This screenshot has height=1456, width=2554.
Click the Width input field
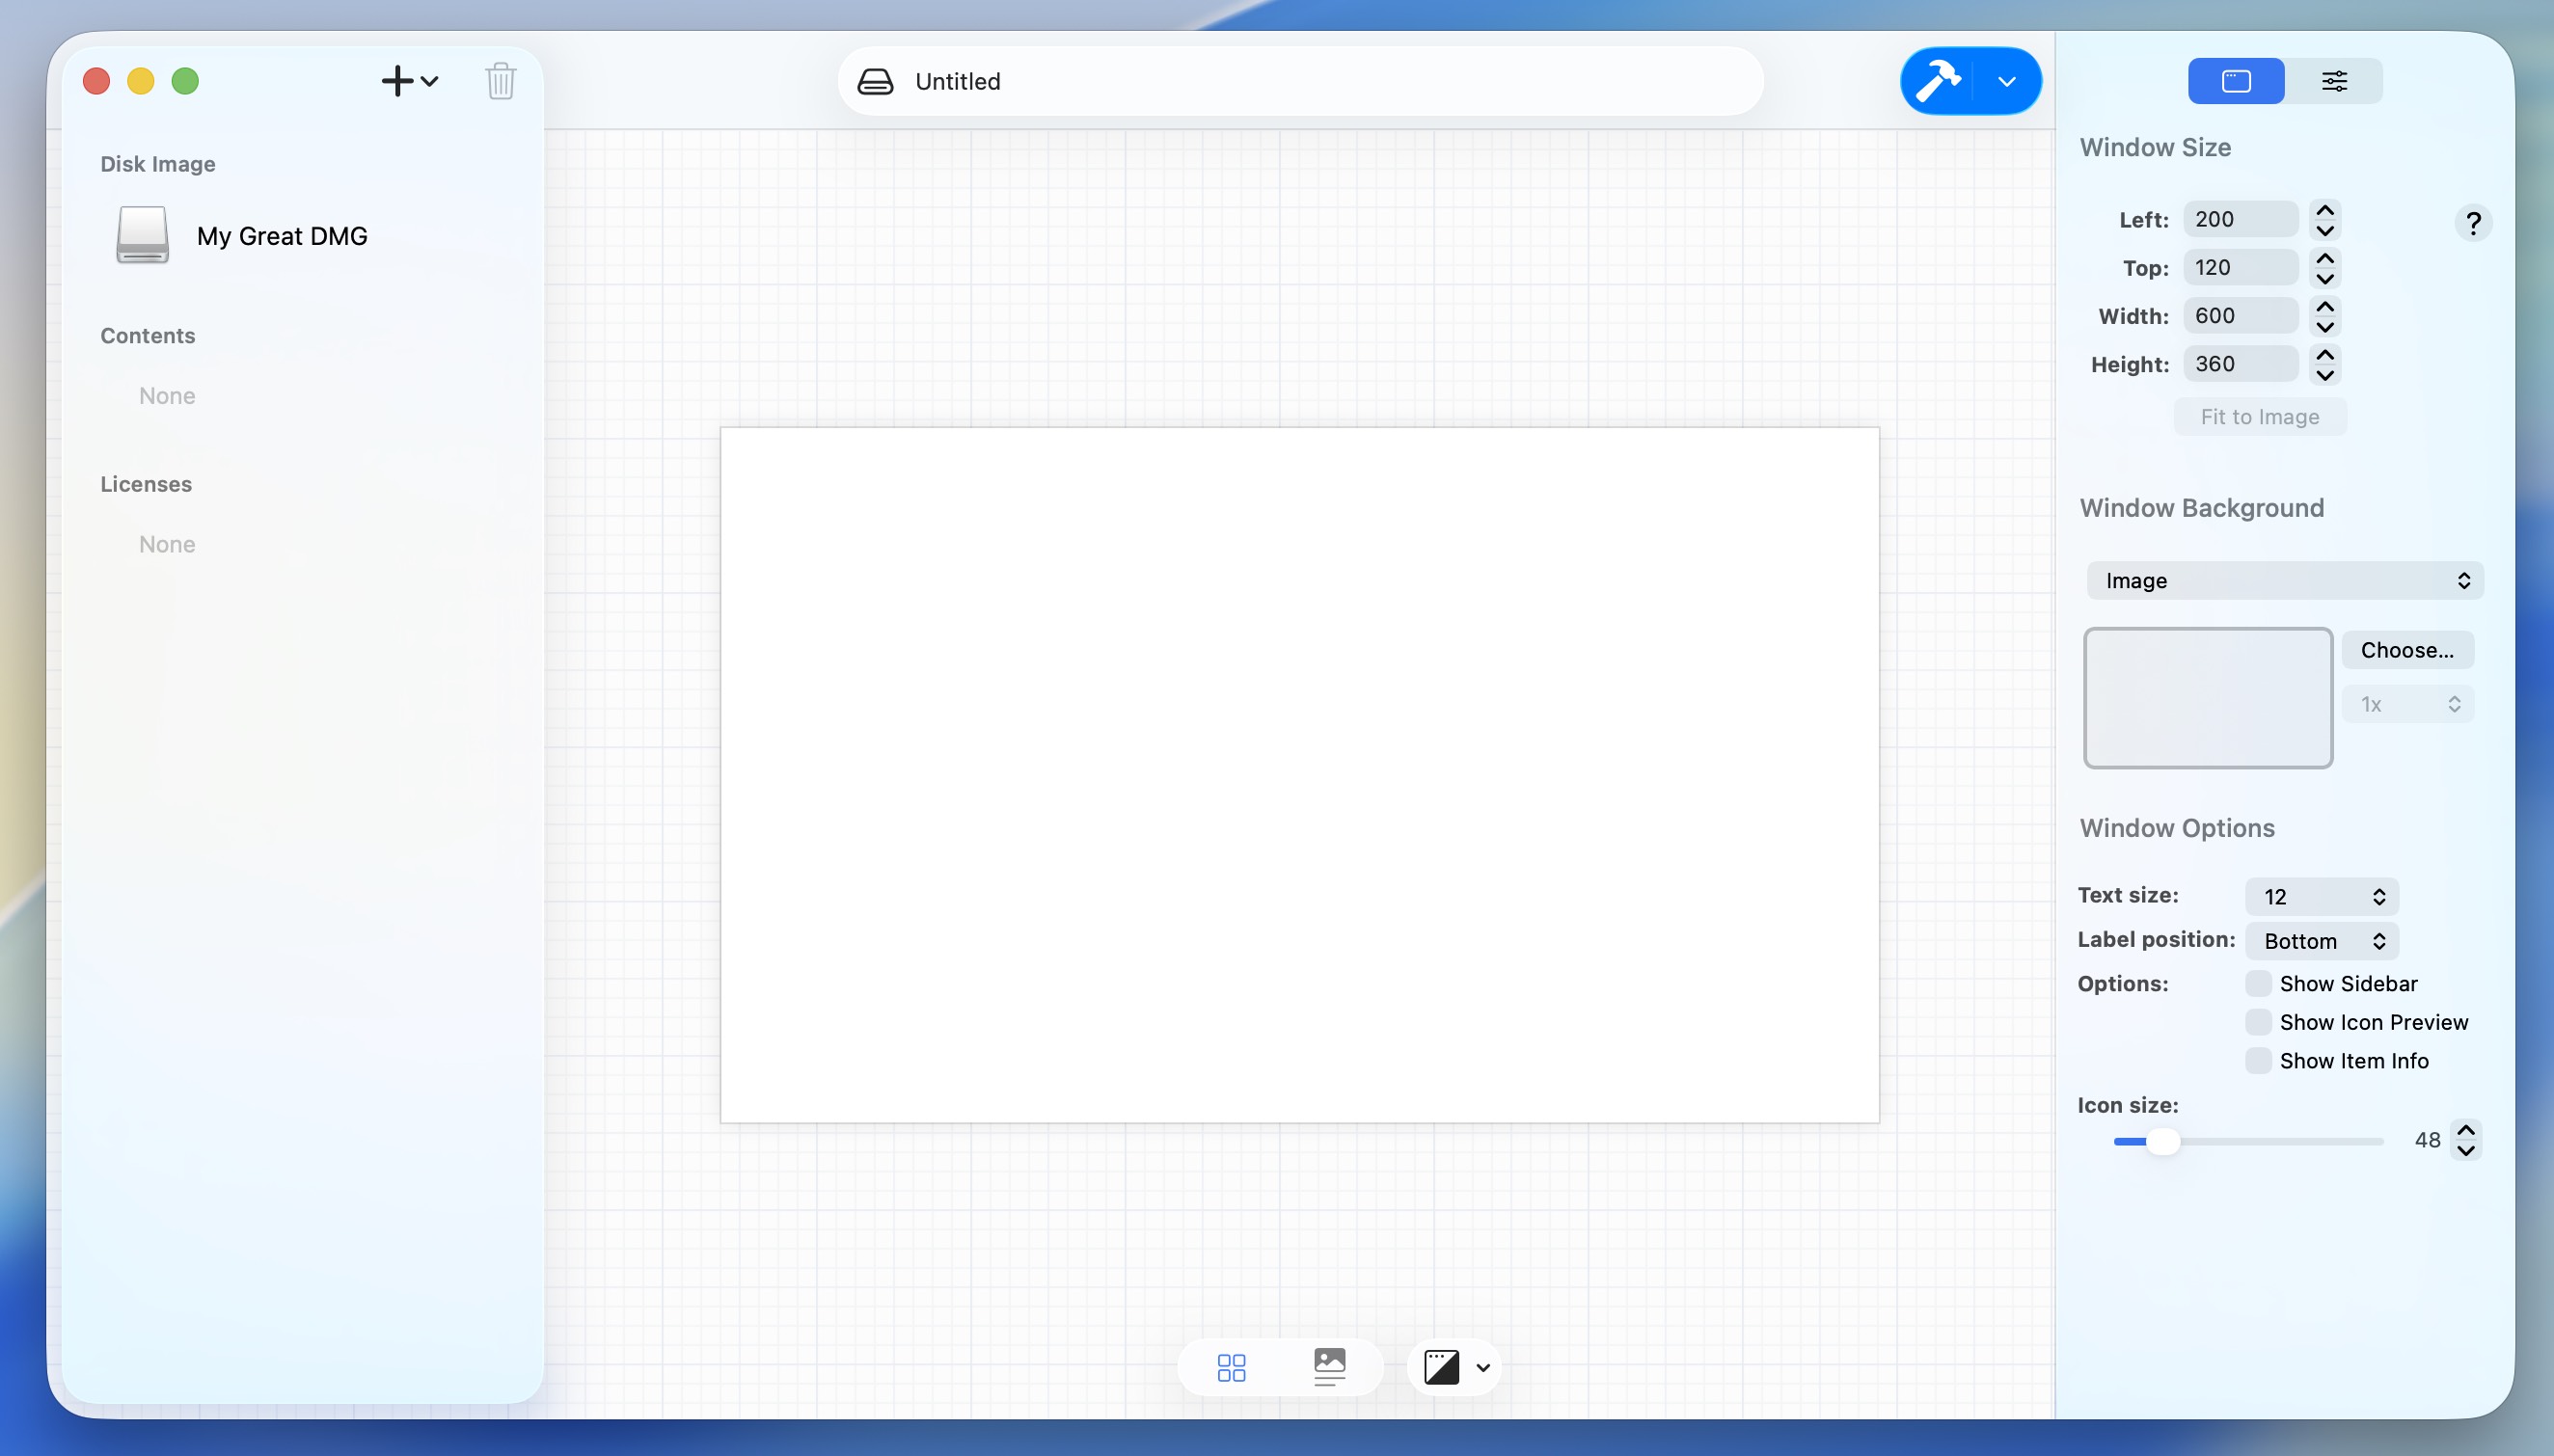click(2240, 316)
